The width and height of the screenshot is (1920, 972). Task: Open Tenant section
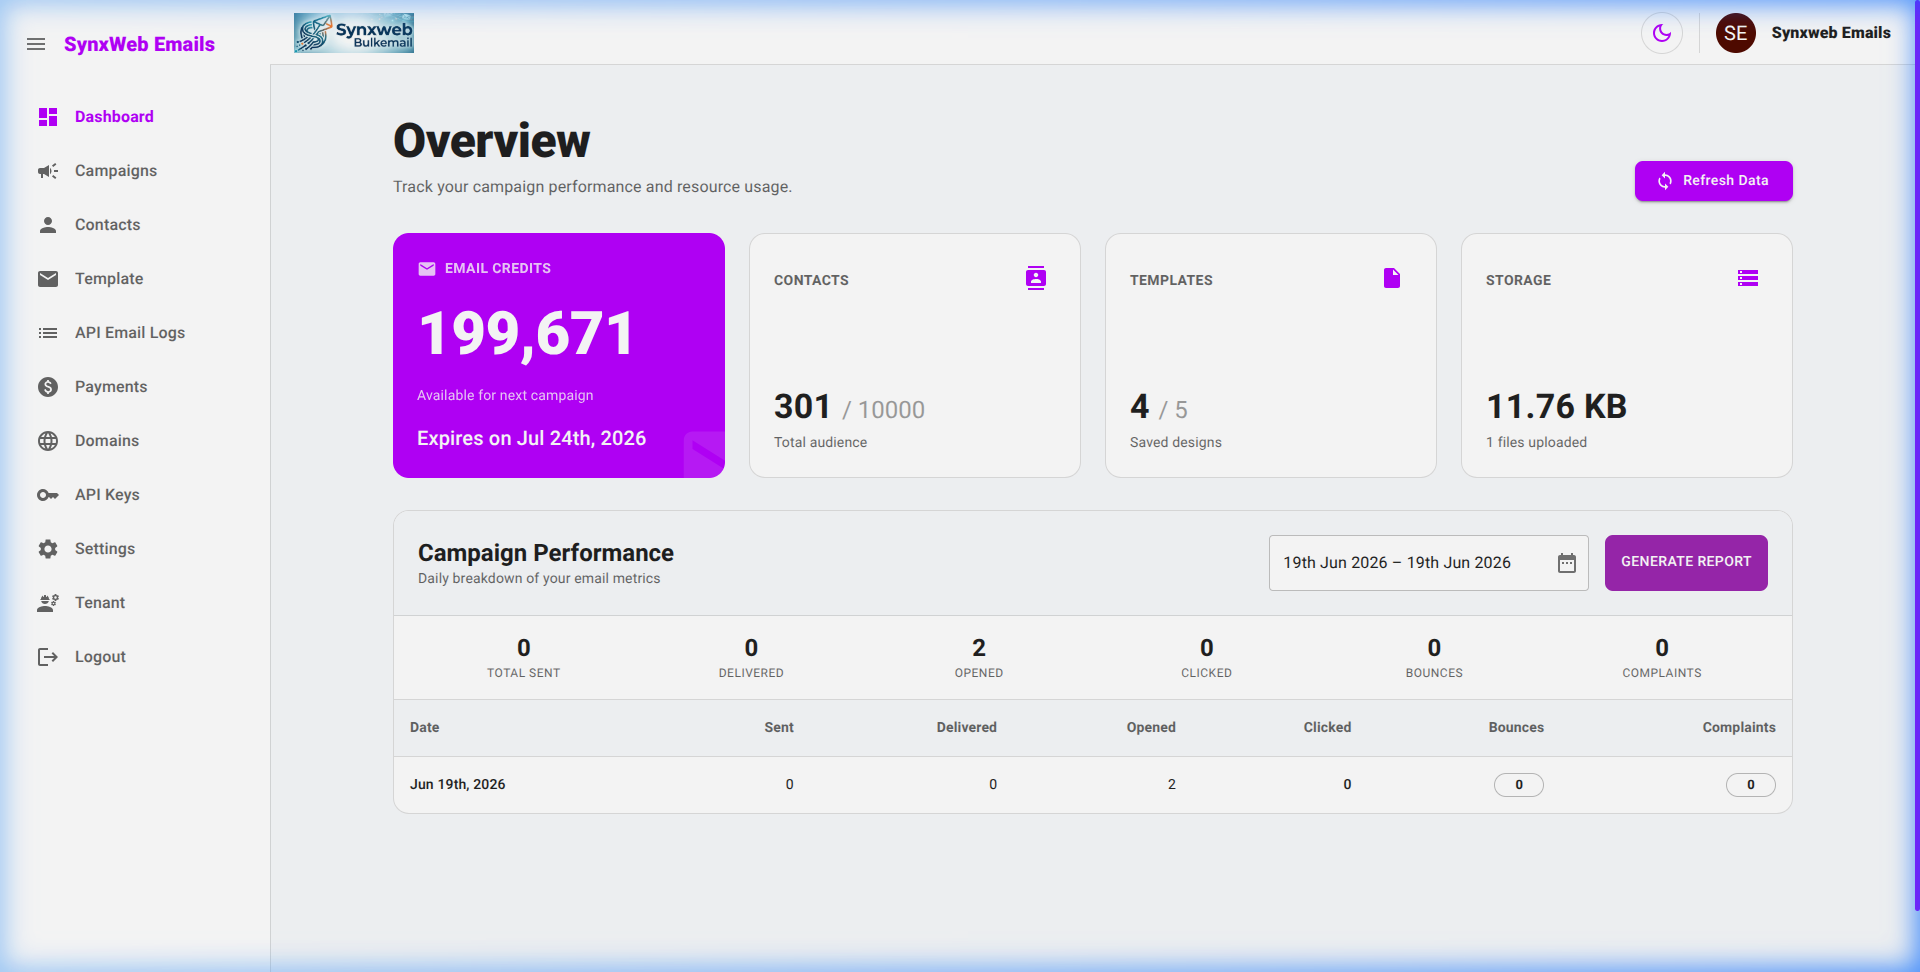[100, 603]
